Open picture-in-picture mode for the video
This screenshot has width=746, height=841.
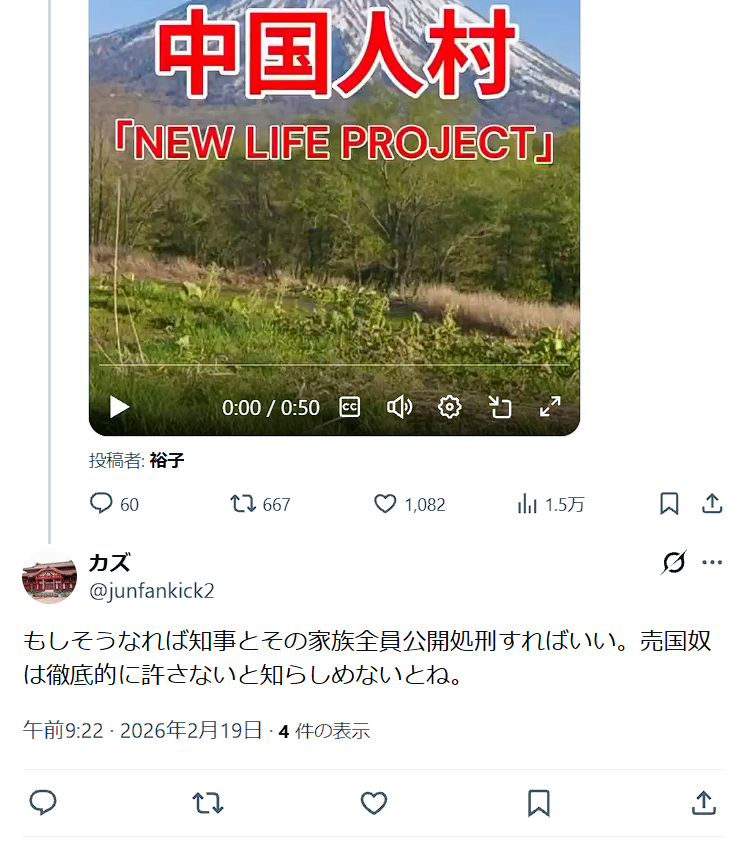pyautogui.click(x=500, y=407)
